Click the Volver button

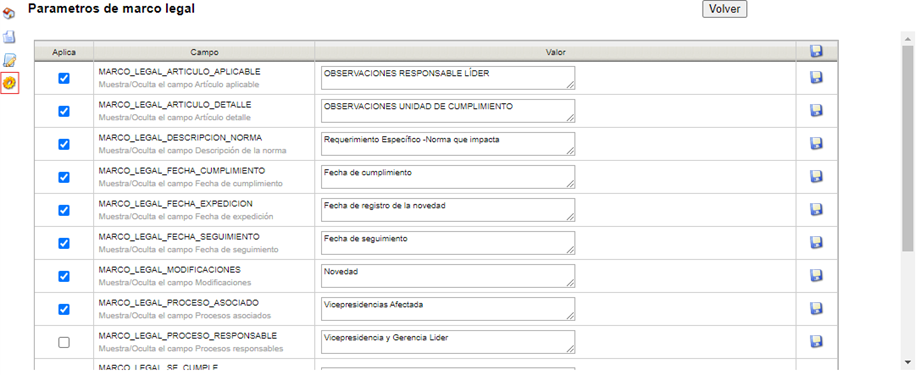coord(725,9)
